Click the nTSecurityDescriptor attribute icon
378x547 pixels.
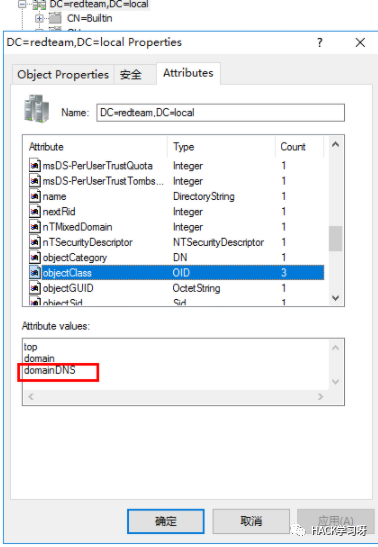click(35, 242)
